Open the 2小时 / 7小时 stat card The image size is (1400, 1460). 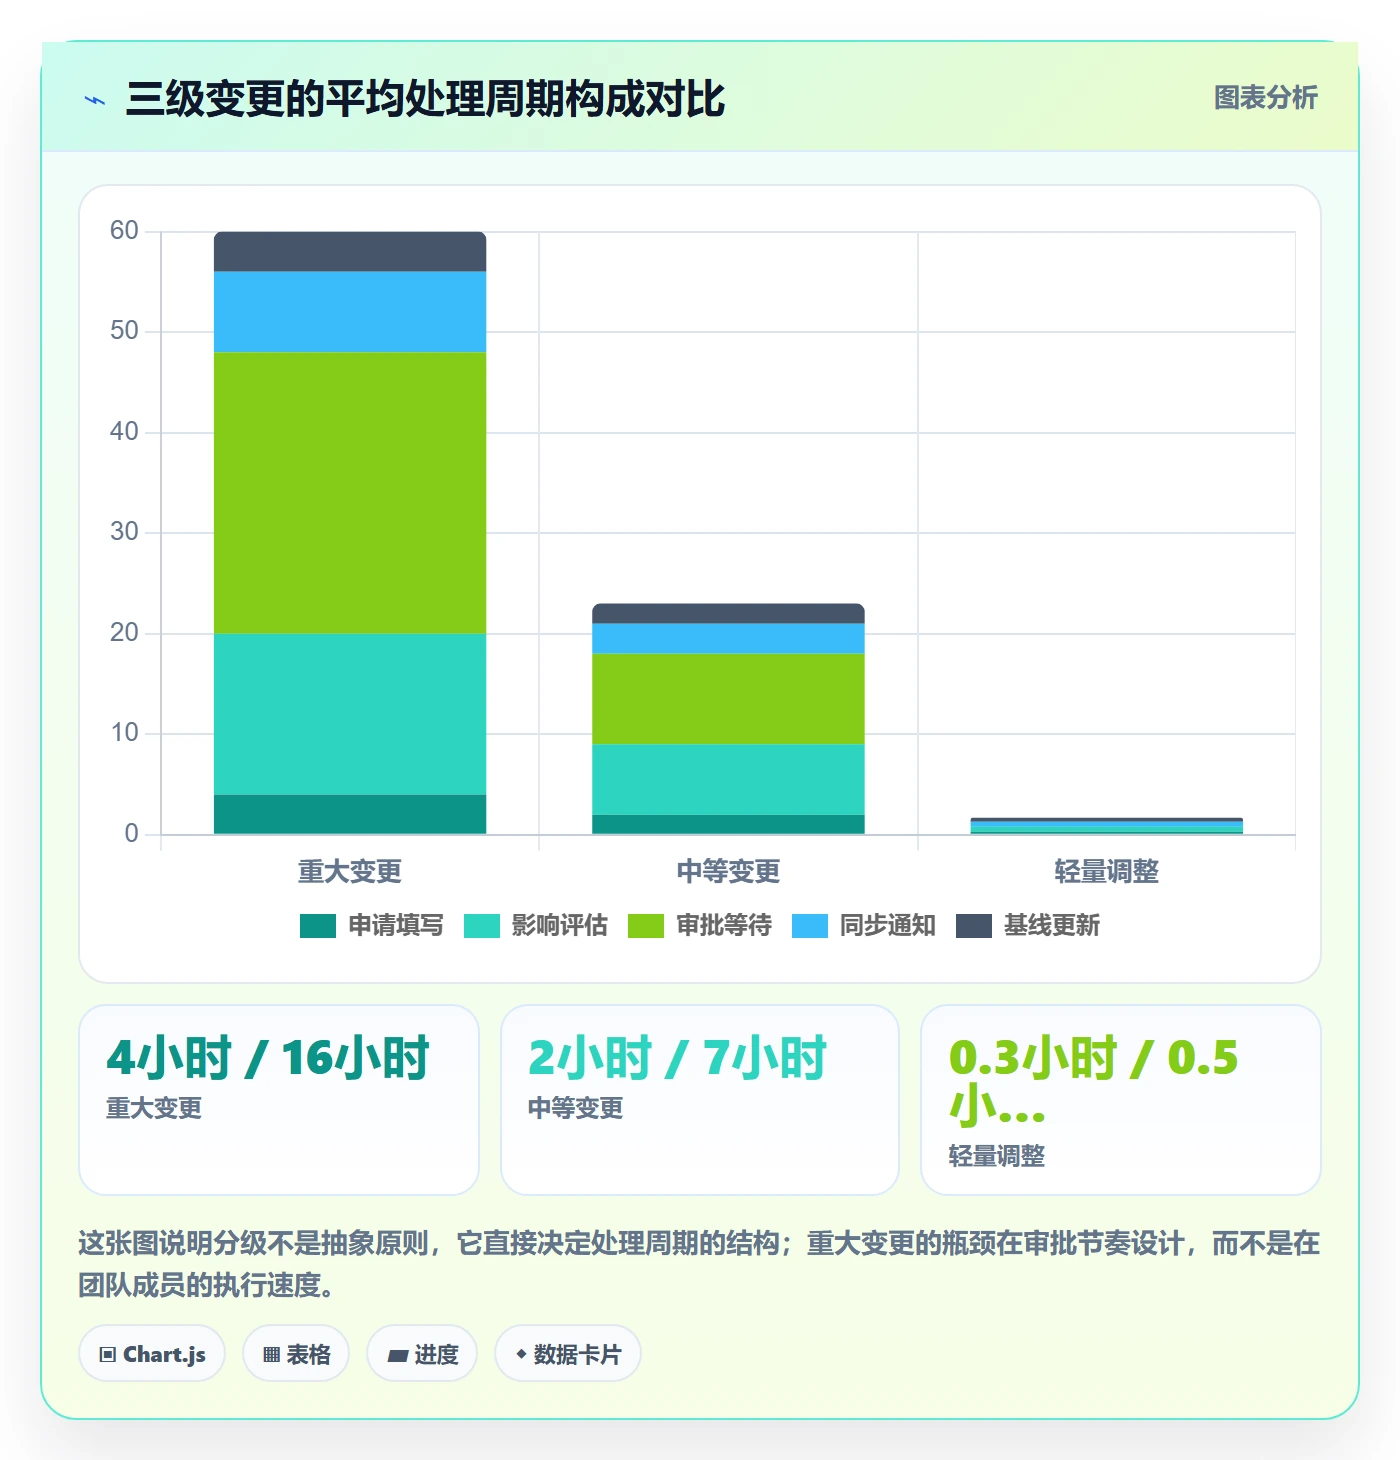tap(700, 1100)
